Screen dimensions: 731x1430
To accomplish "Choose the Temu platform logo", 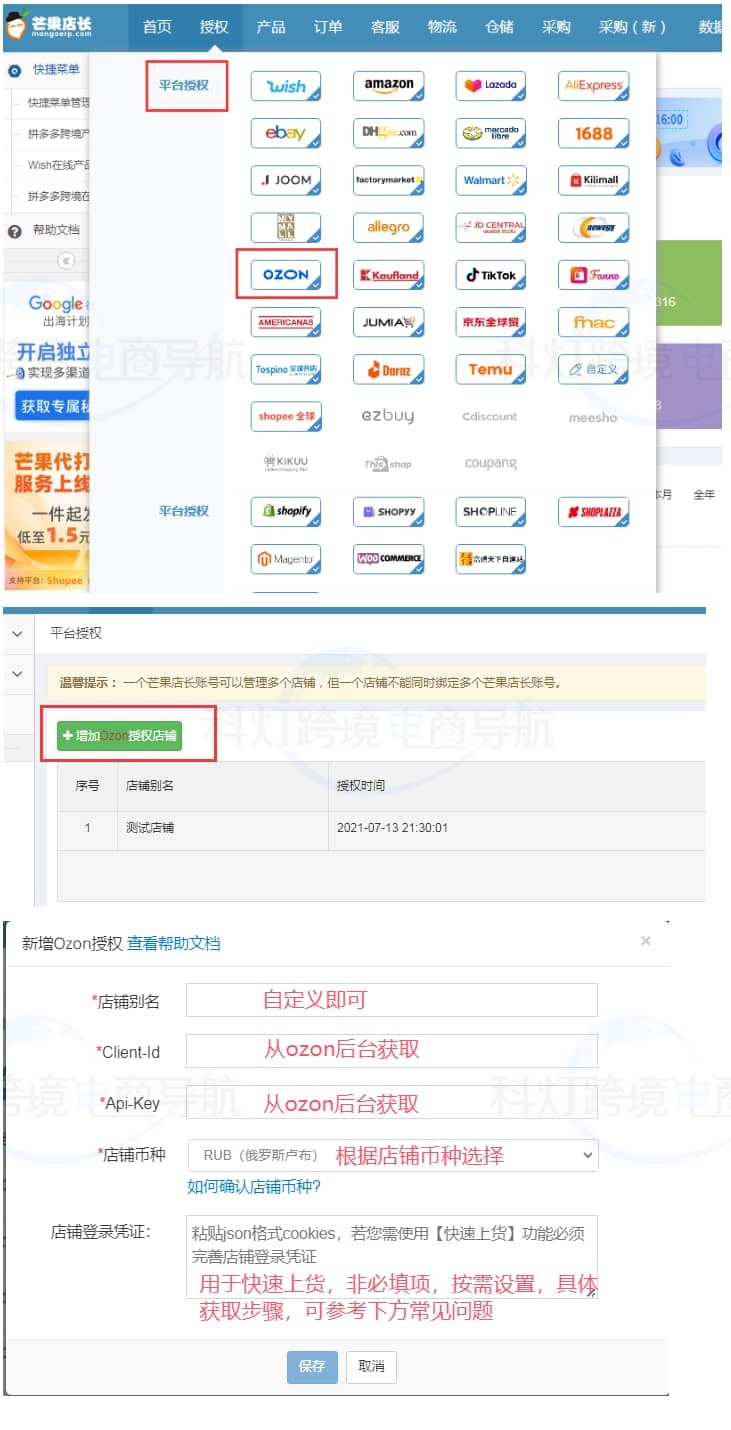I will pos(491,369).
